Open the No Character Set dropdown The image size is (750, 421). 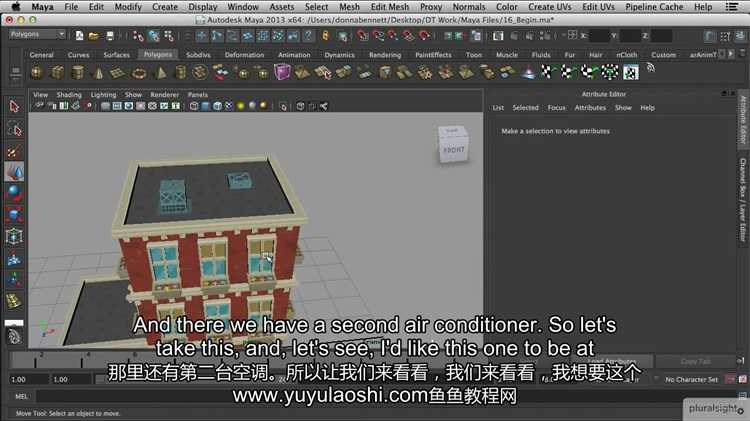[692, 379]
